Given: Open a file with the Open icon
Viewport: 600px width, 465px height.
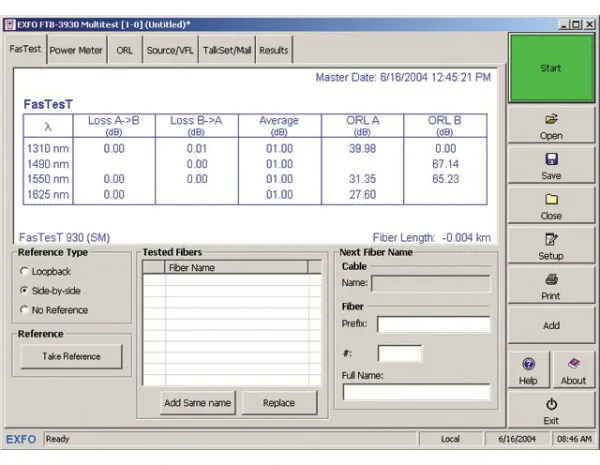Looking at the screenshot, I should (x=551, y=125).
